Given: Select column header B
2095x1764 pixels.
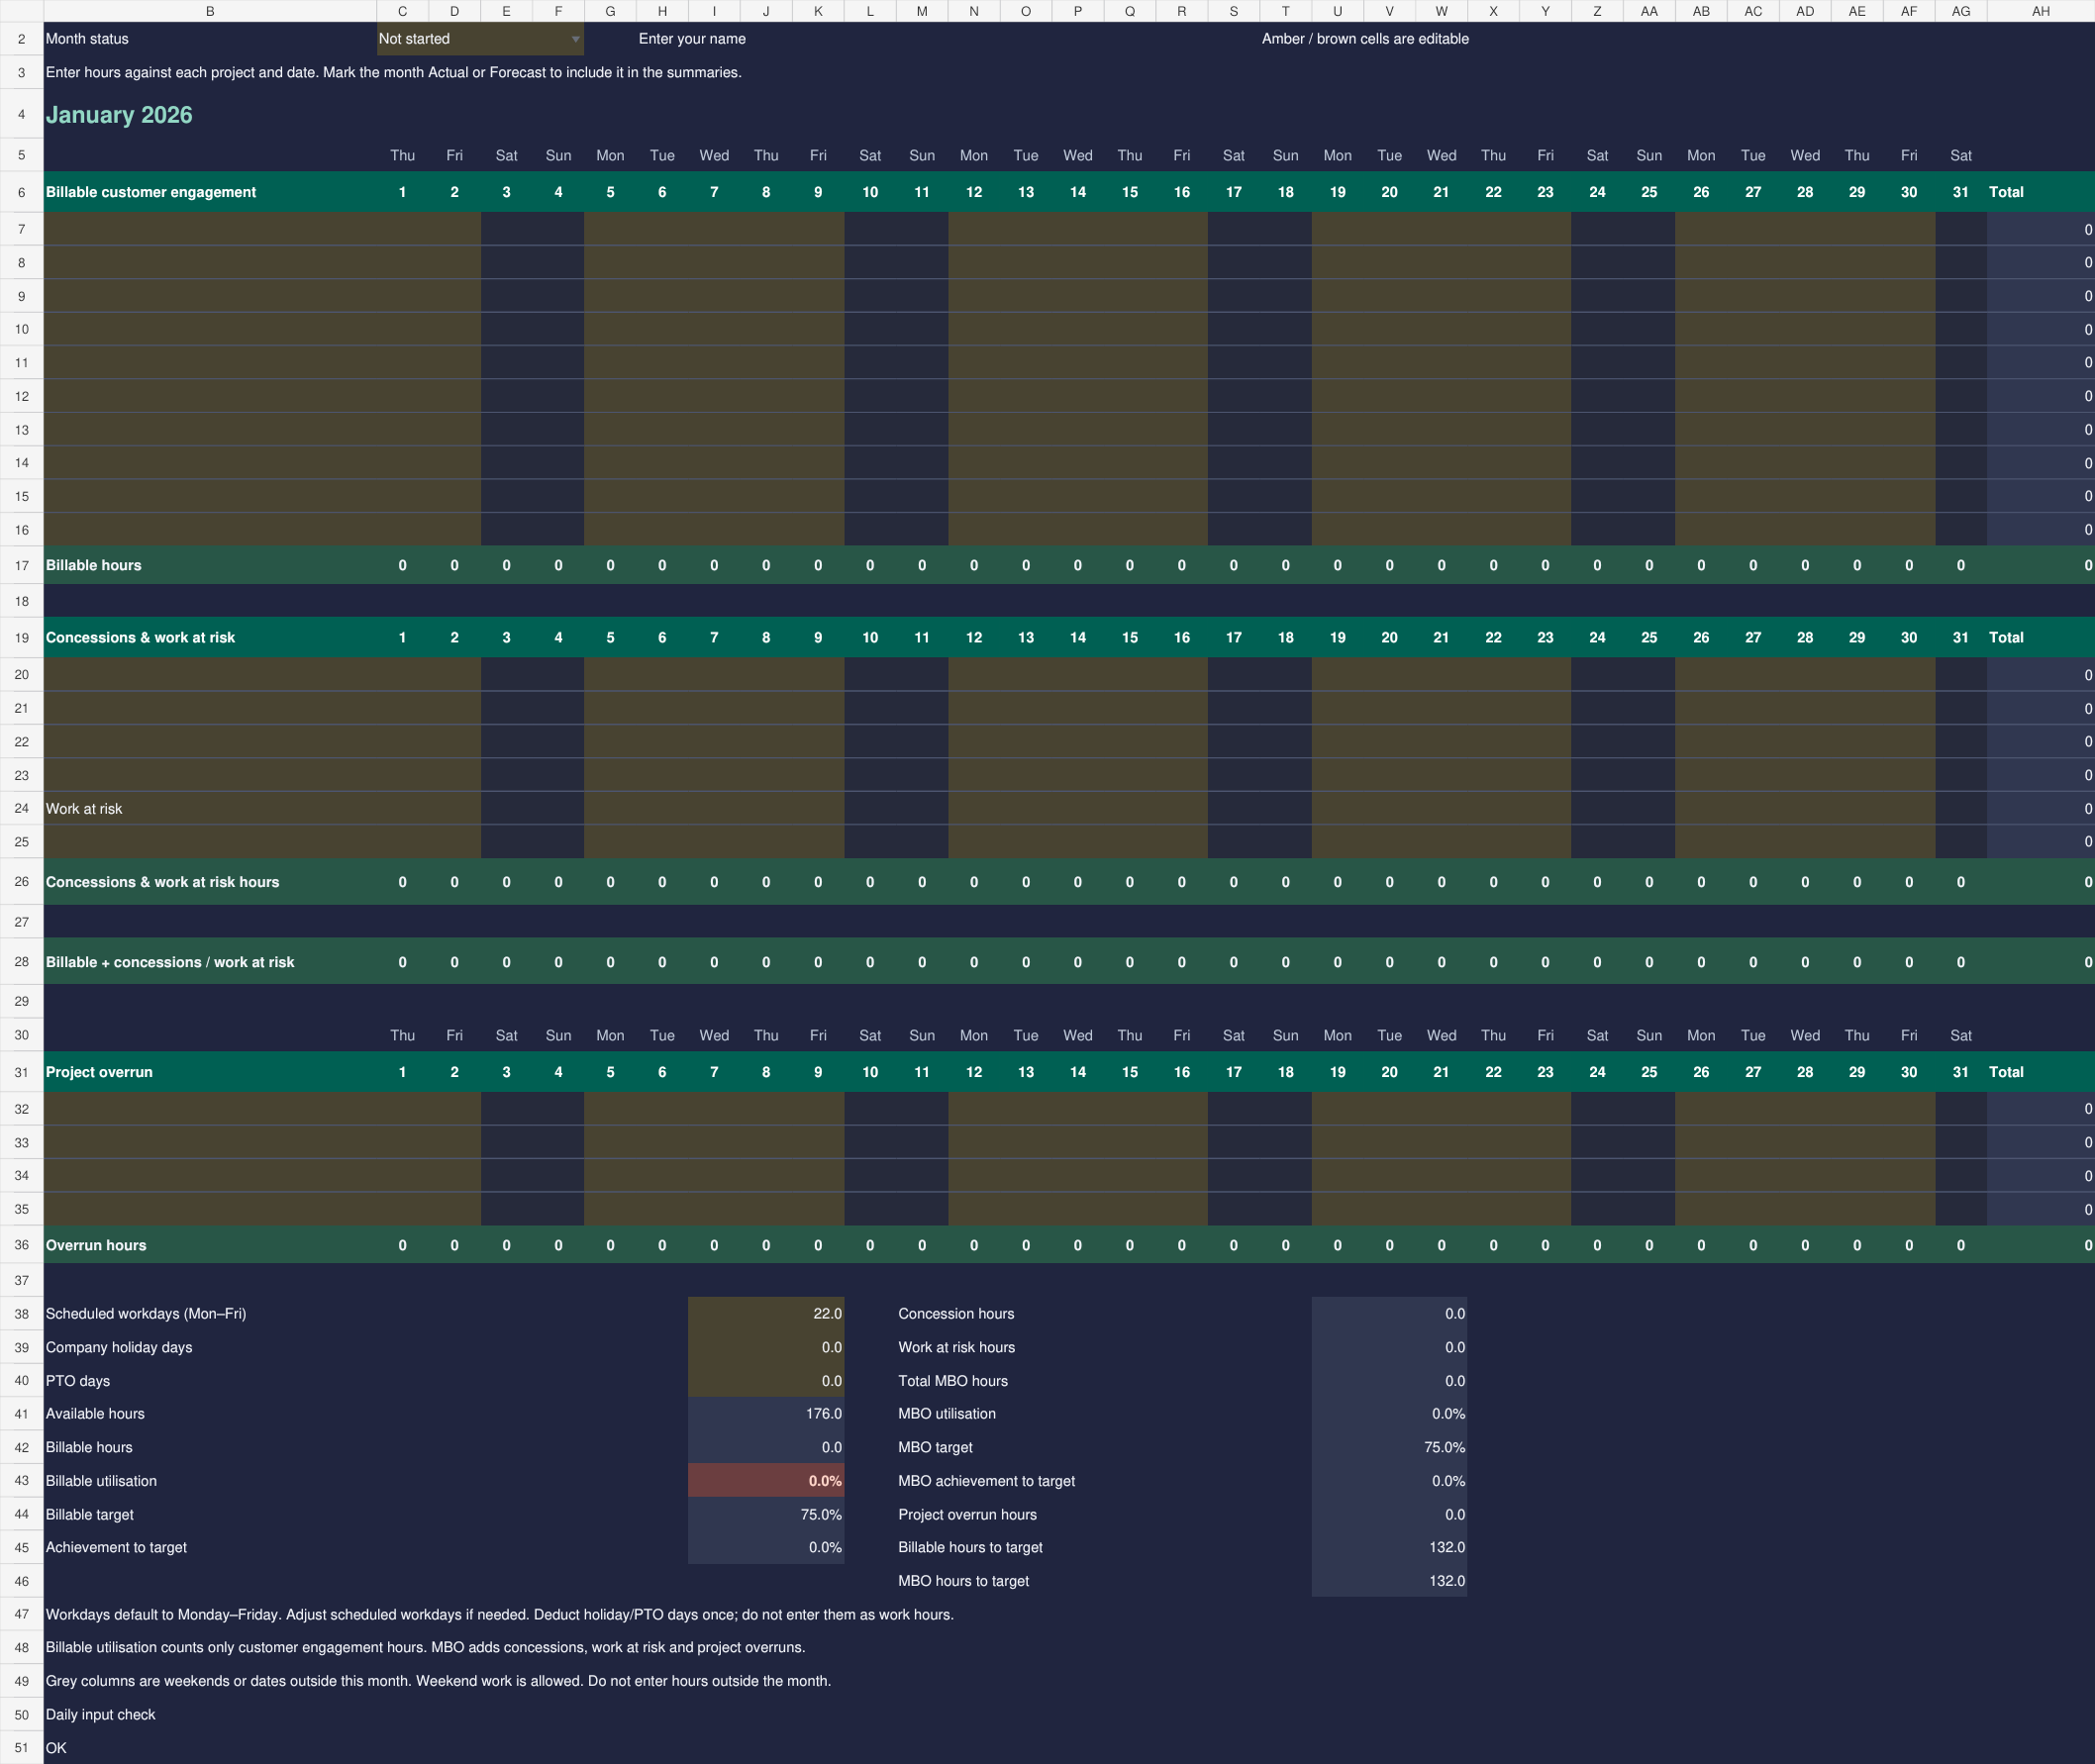Looking at the screenshot, I should coord(210,11).
